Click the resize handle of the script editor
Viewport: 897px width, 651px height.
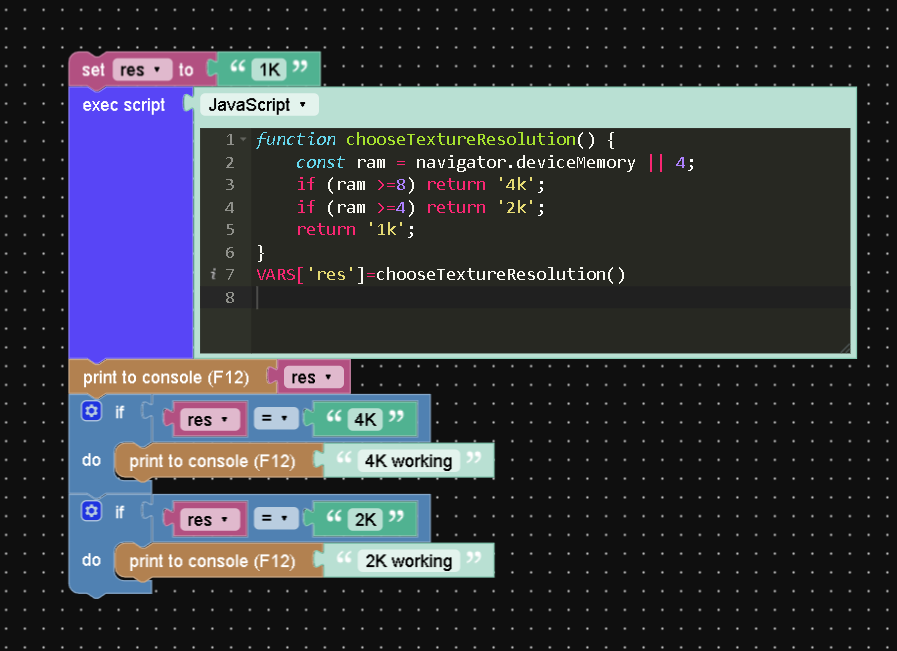[x=844, y=347]
